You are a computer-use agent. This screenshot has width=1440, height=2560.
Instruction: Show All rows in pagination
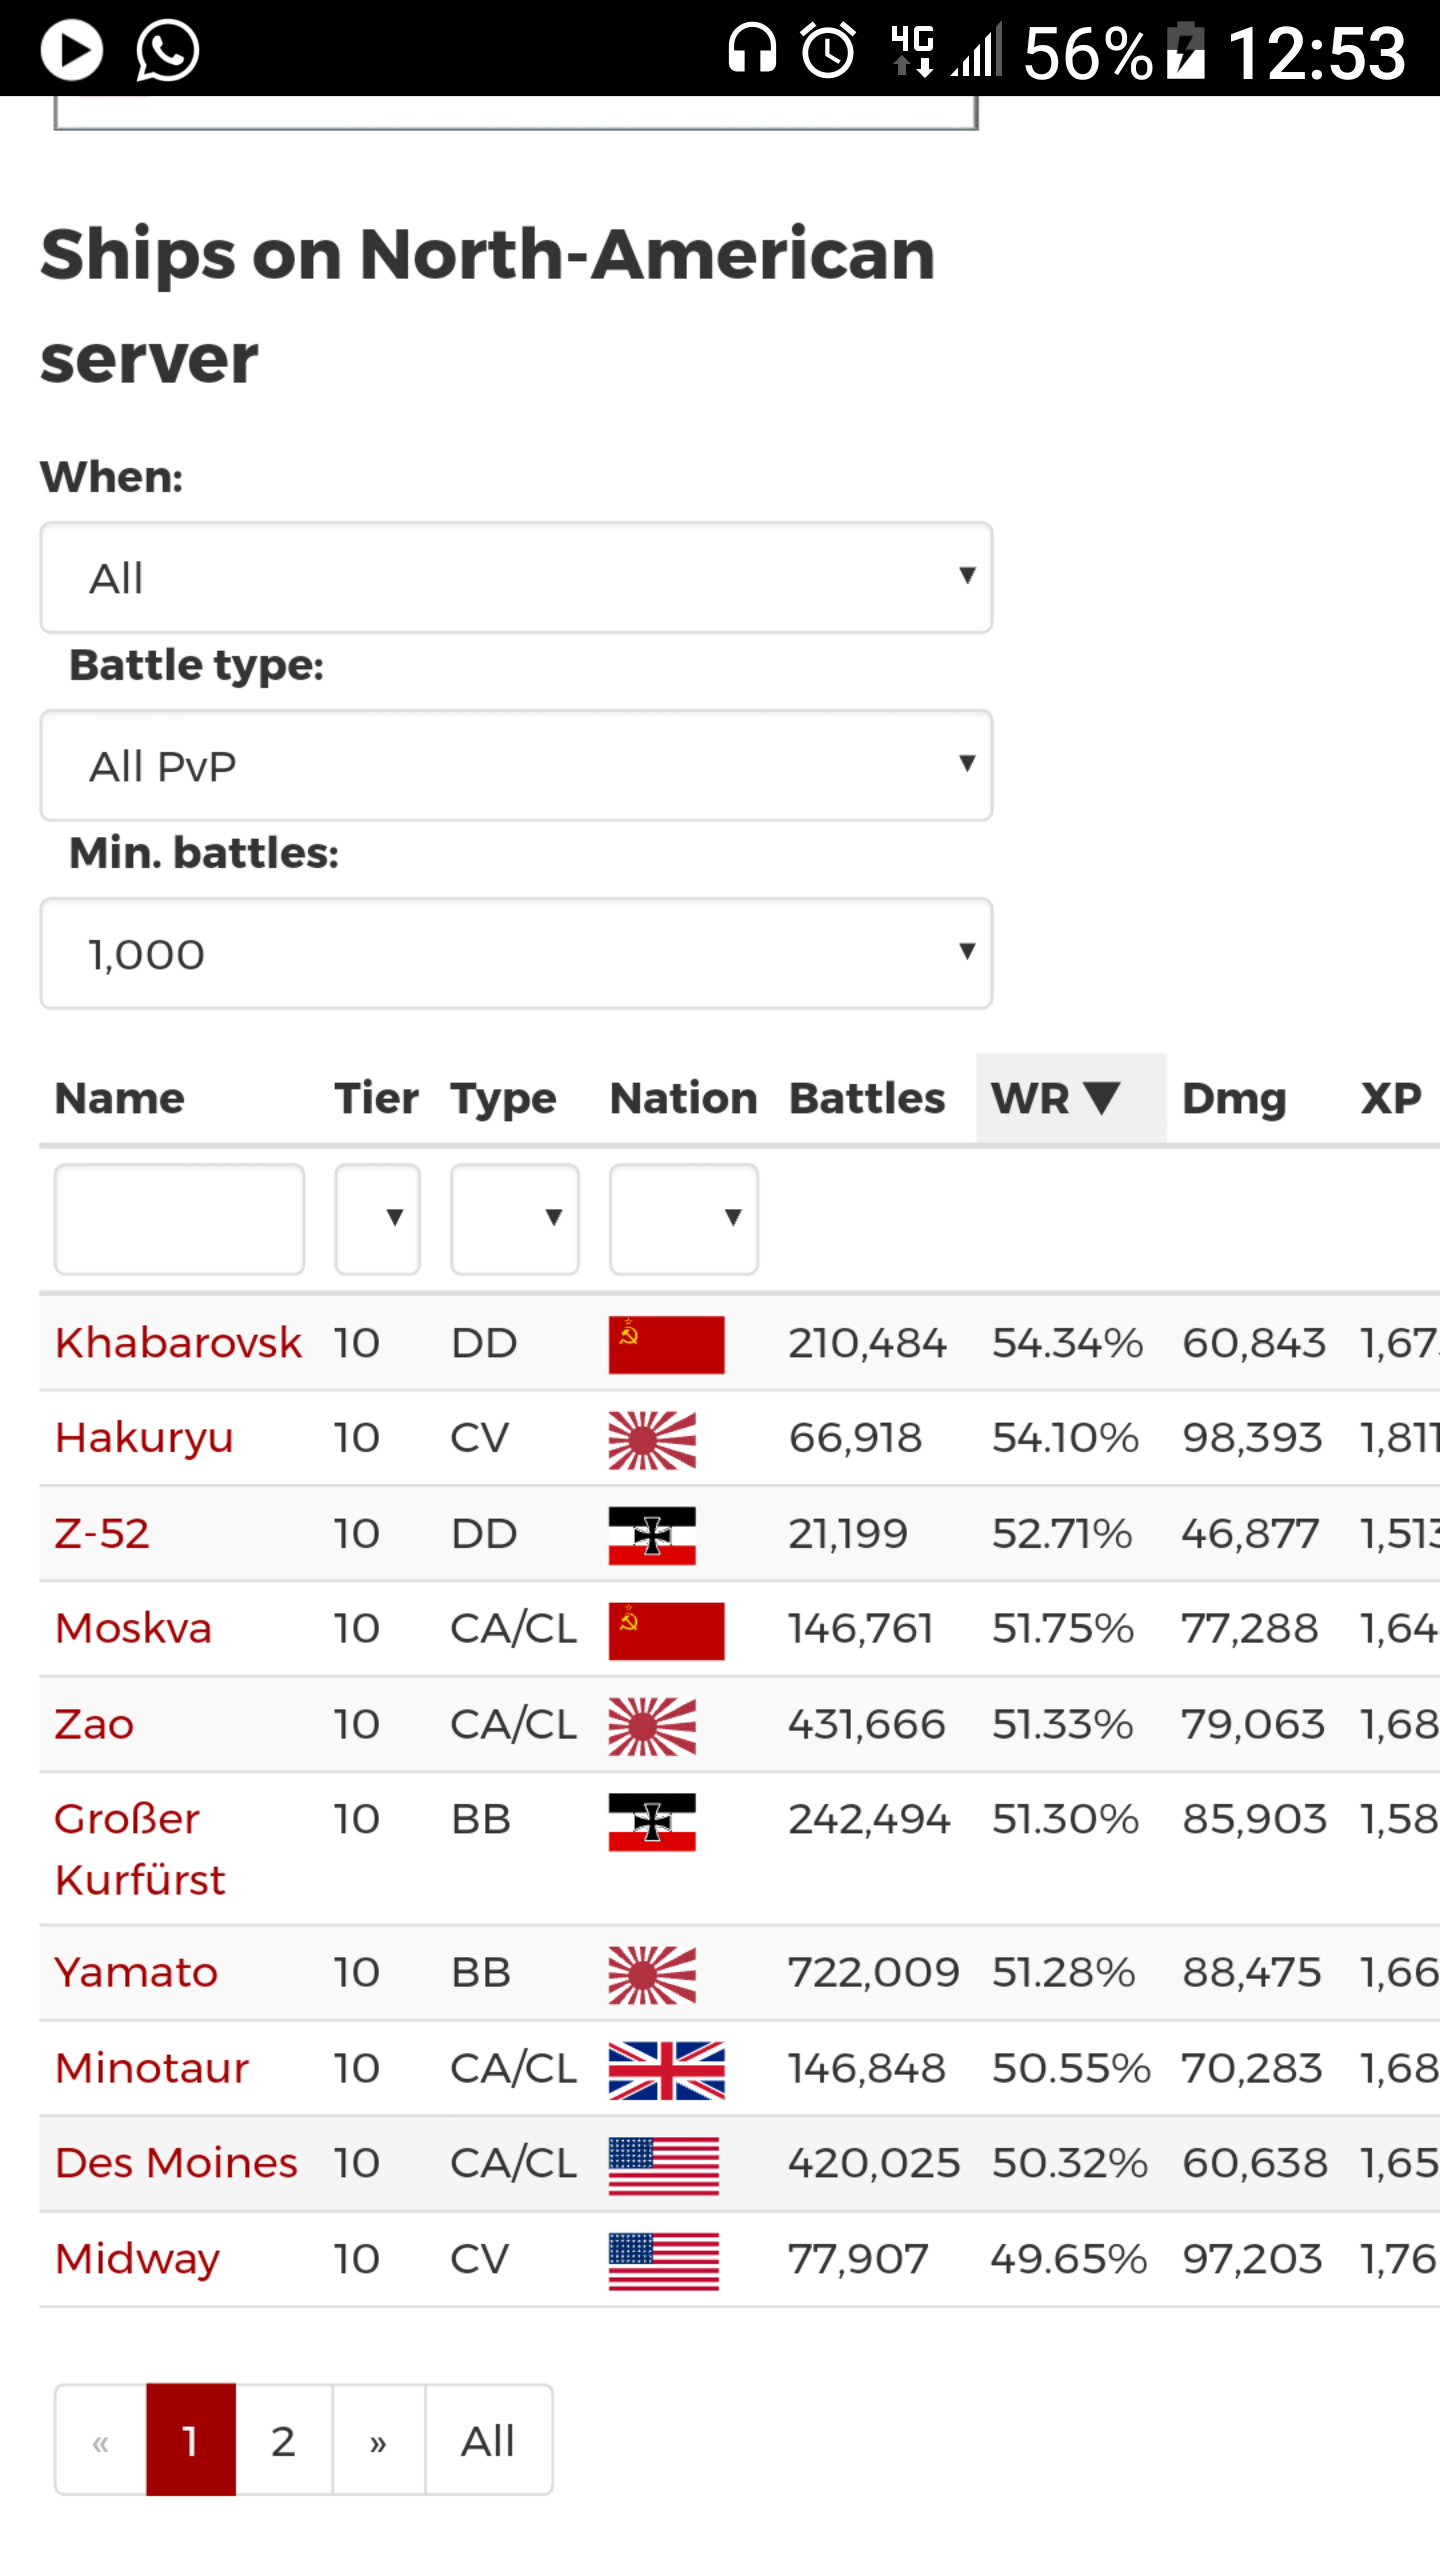click(488, 2441)
